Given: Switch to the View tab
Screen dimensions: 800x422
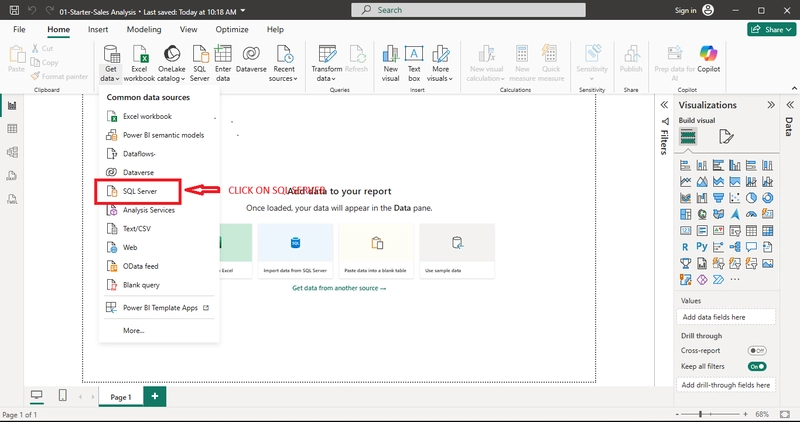Looking at the screenshot, I should [188, 29].
